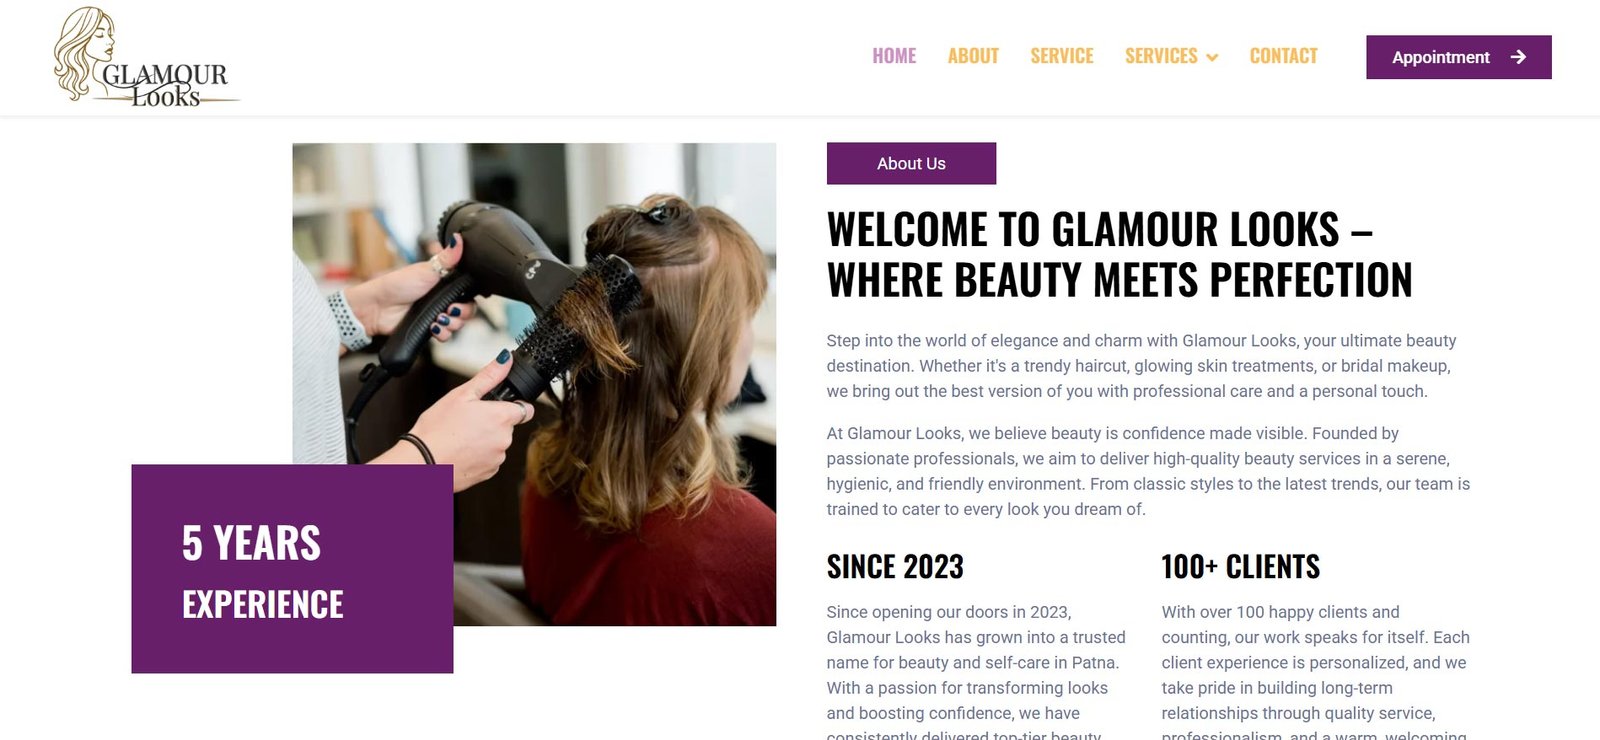The width and height of the screenshot is (1600, 740).
Task: Click the 5 Years Experience purple box
Action: 292,569
